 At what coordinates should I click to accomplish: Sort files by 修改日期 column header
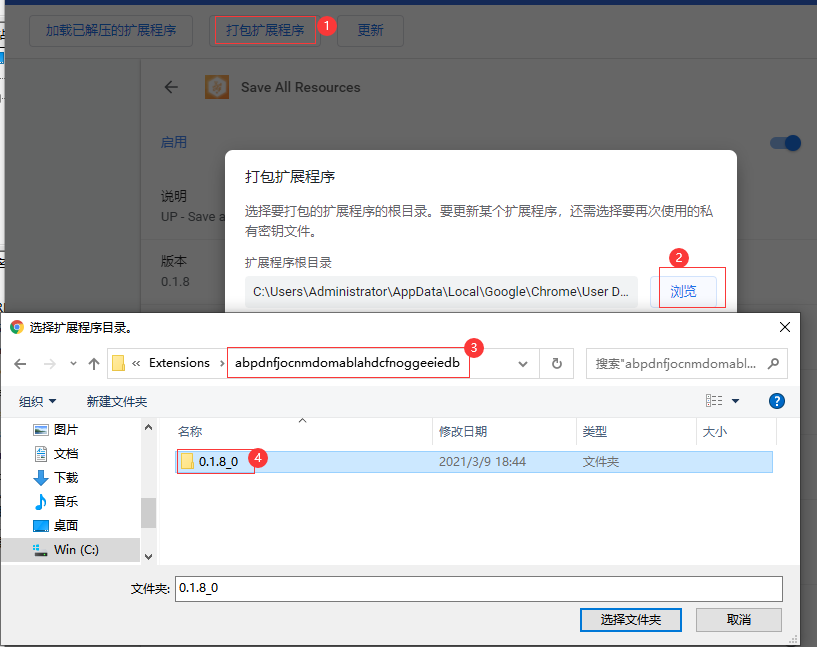(463, 431)
